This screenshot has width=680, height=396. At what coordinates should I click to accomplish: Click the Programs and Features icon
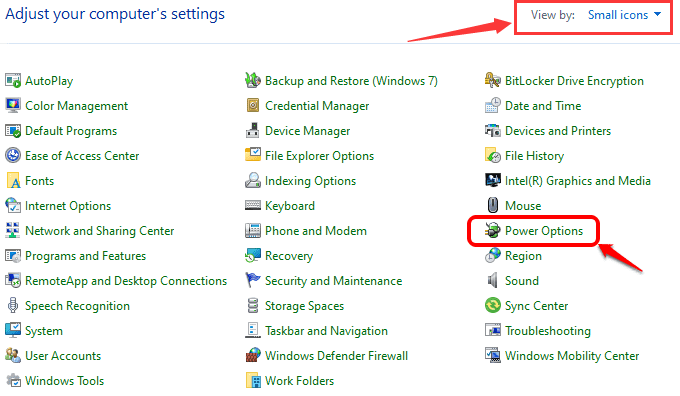(13, 256)
